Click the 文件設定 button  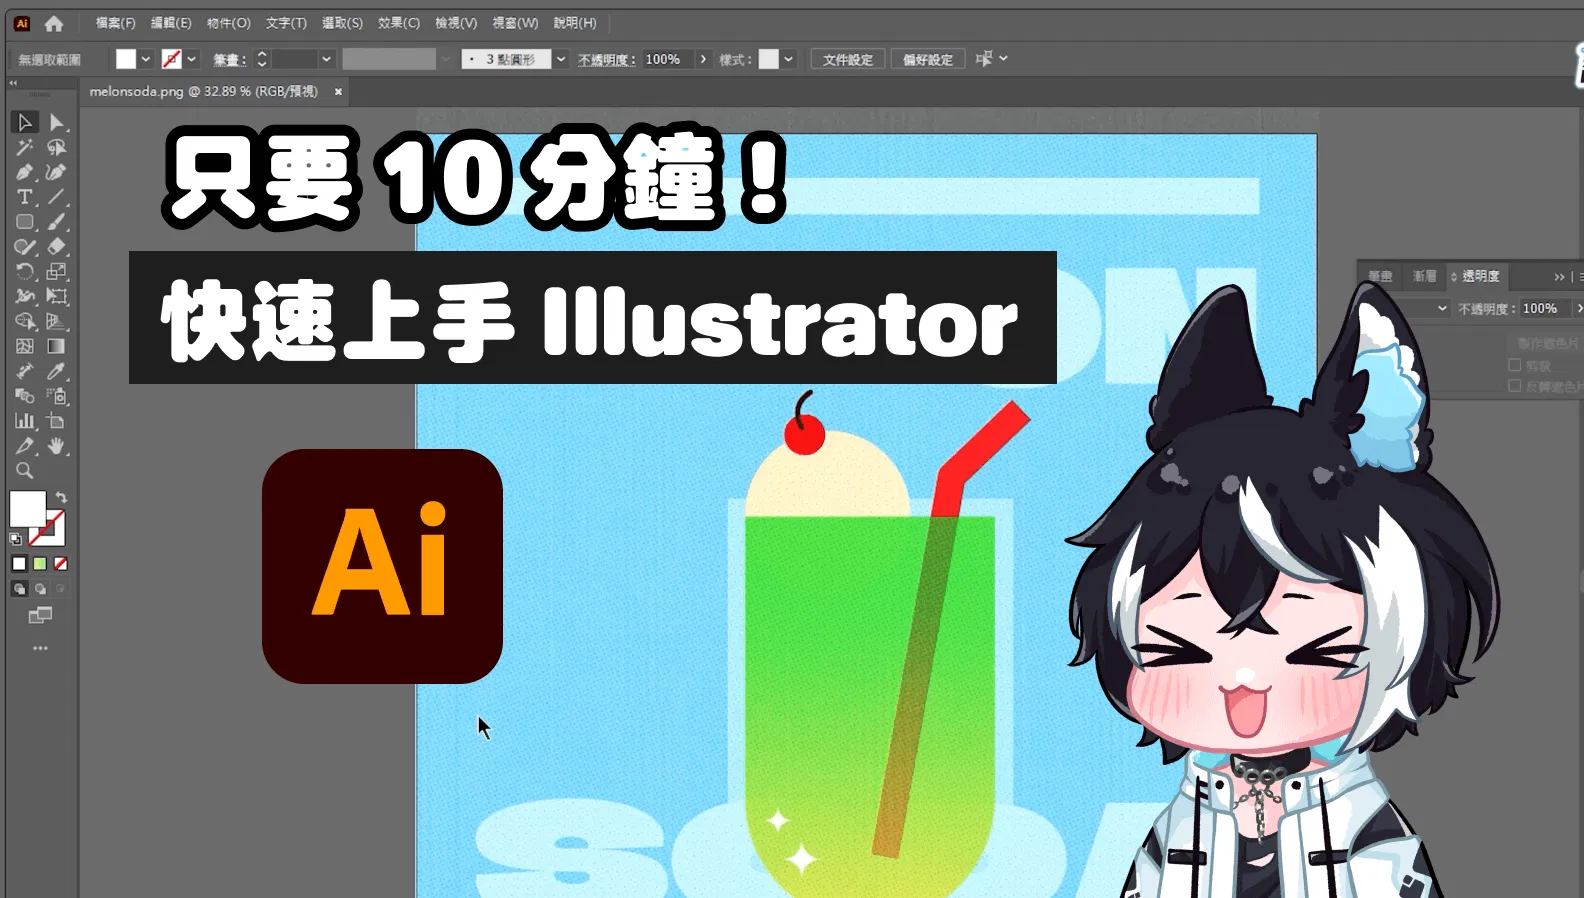click(847, 59)
